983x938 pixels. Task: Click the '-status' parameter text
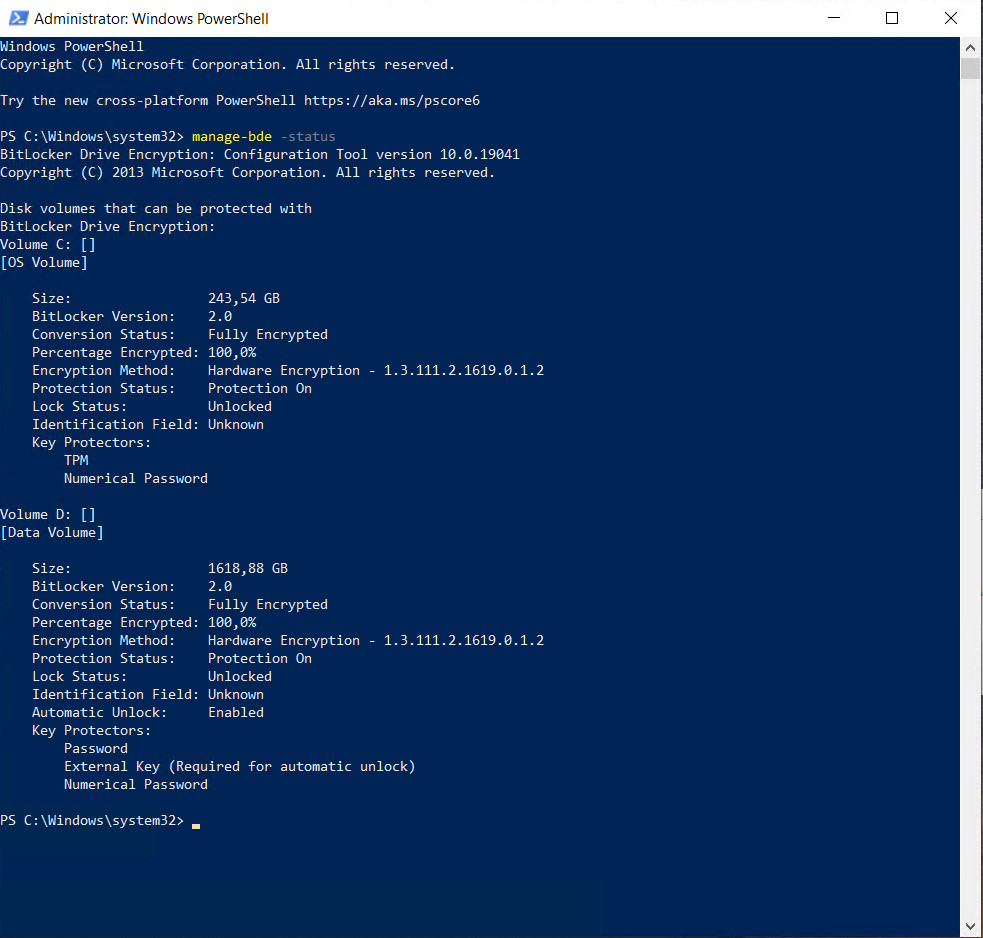[307, 136]
